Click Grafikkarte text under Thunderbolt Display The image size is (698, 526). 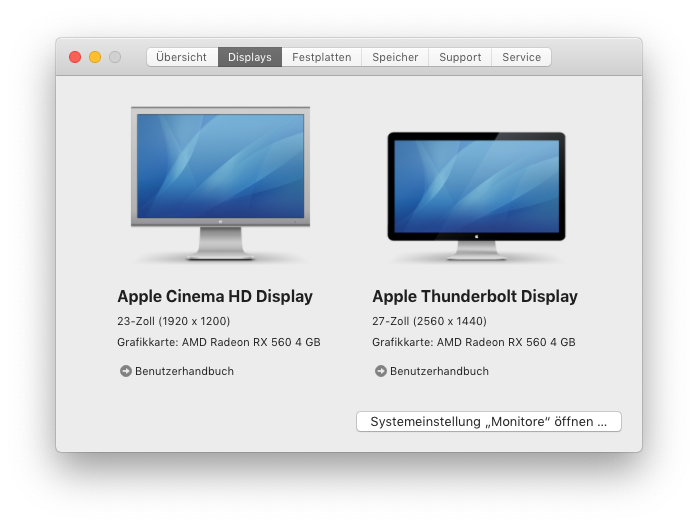[474, 342]
